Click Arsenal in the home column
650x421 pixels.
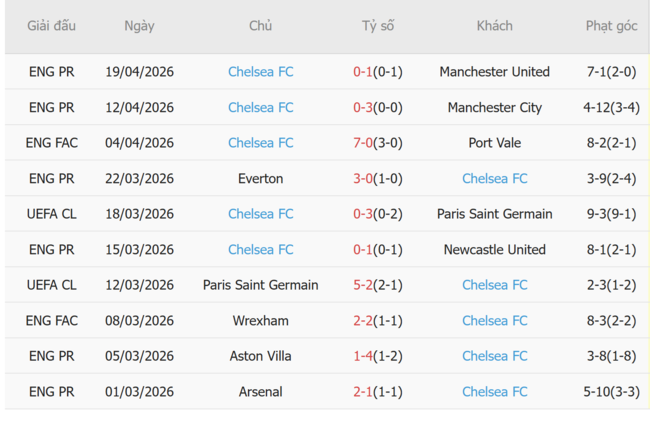tap(260, 392)
